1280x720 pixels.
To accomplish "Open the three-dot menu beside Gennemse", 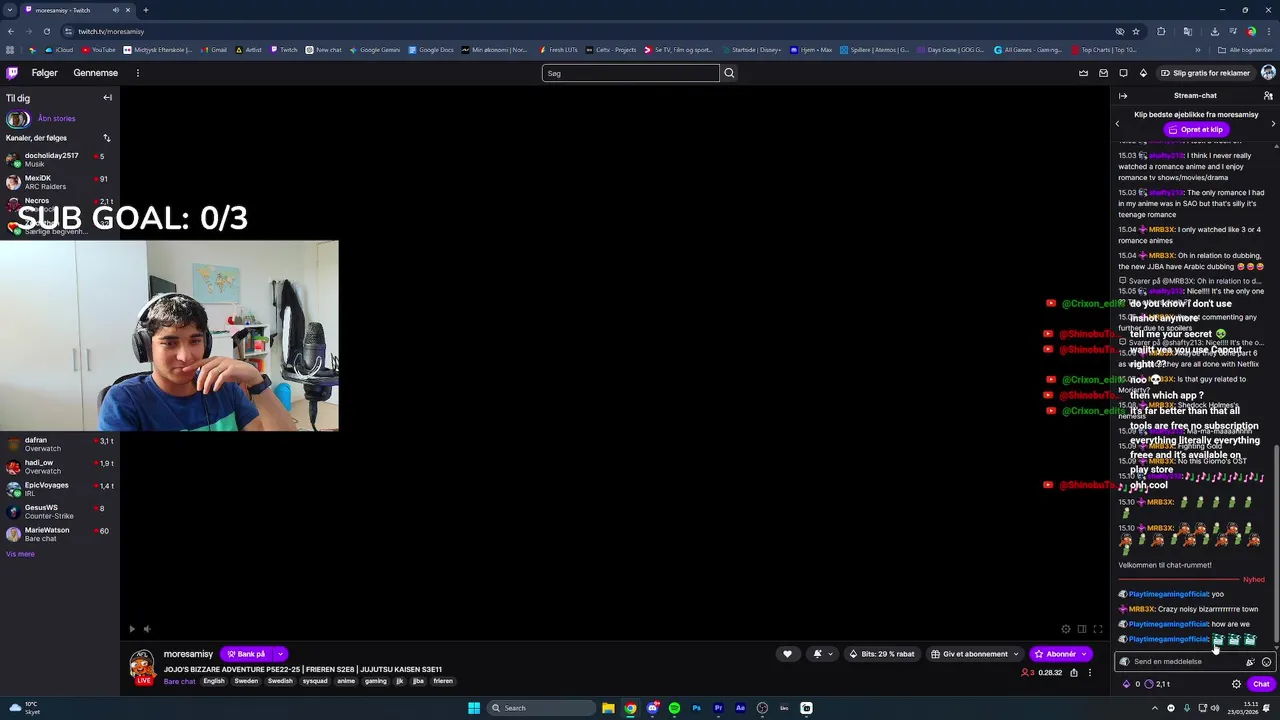I will pos(138,73).
